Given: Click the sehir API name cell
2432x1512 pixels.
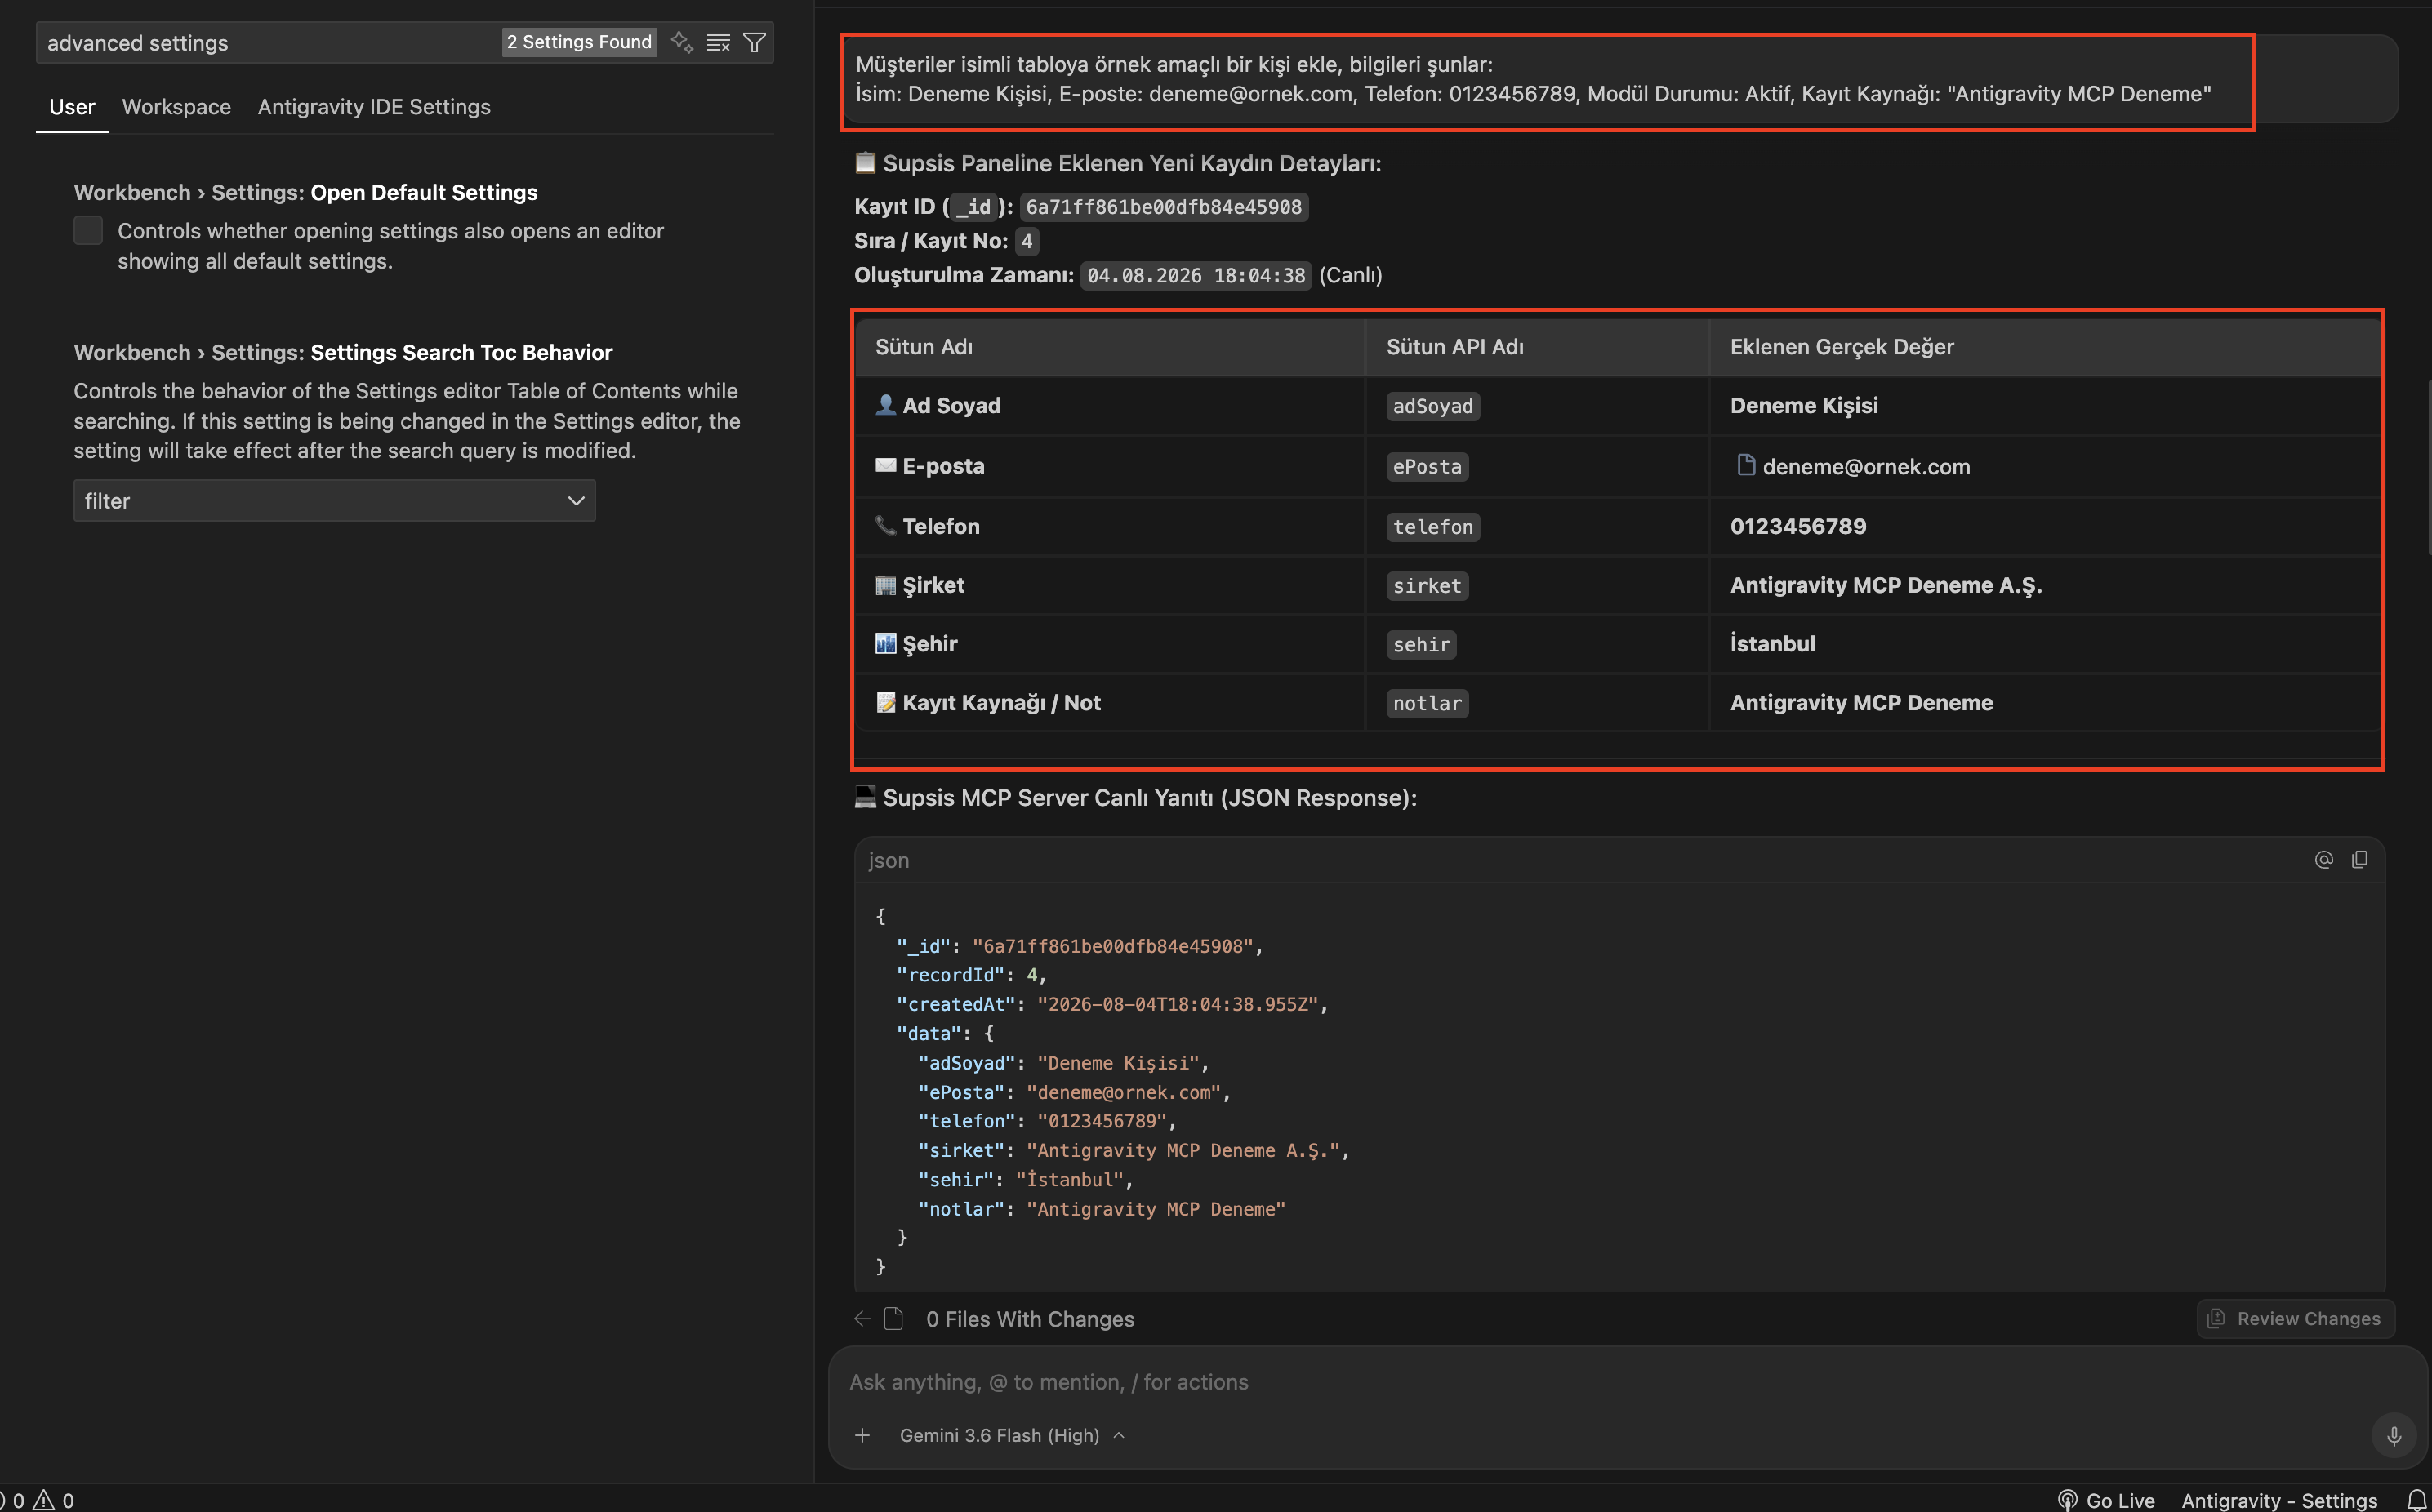Looking at the screenshot, I should click(x=1421, y=645).
